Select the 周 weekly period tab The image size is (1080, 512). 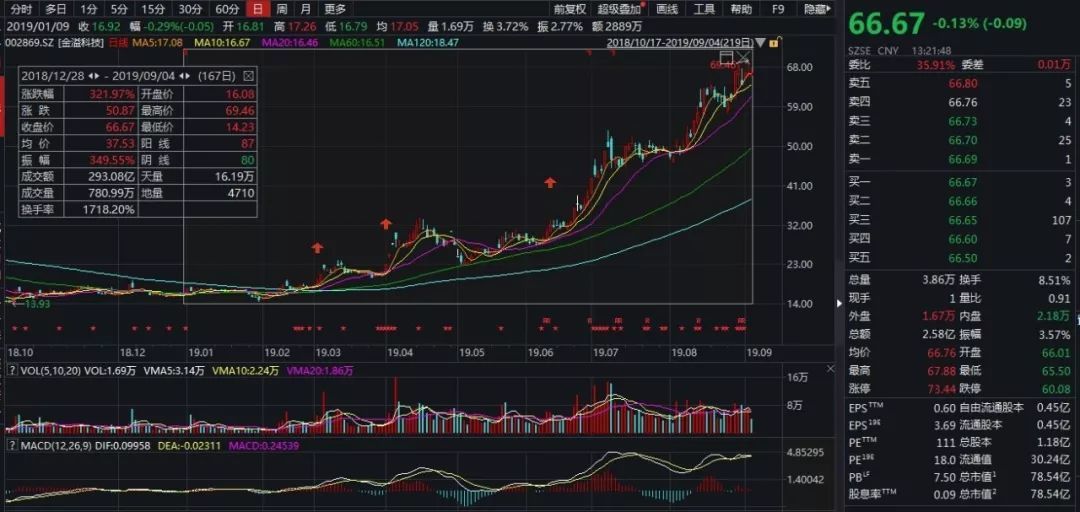(282, 9)
